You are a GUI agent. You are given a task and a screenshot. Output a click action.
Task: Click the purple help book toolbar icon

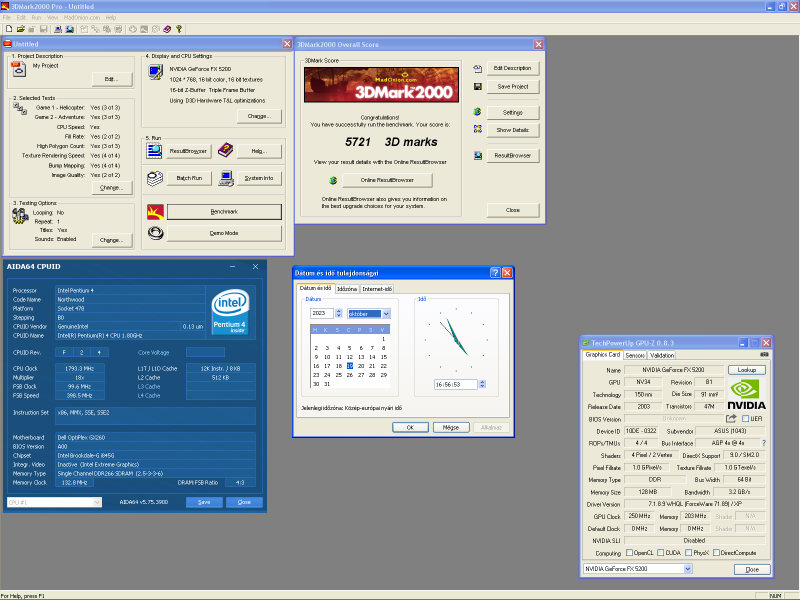click(167, 29)
